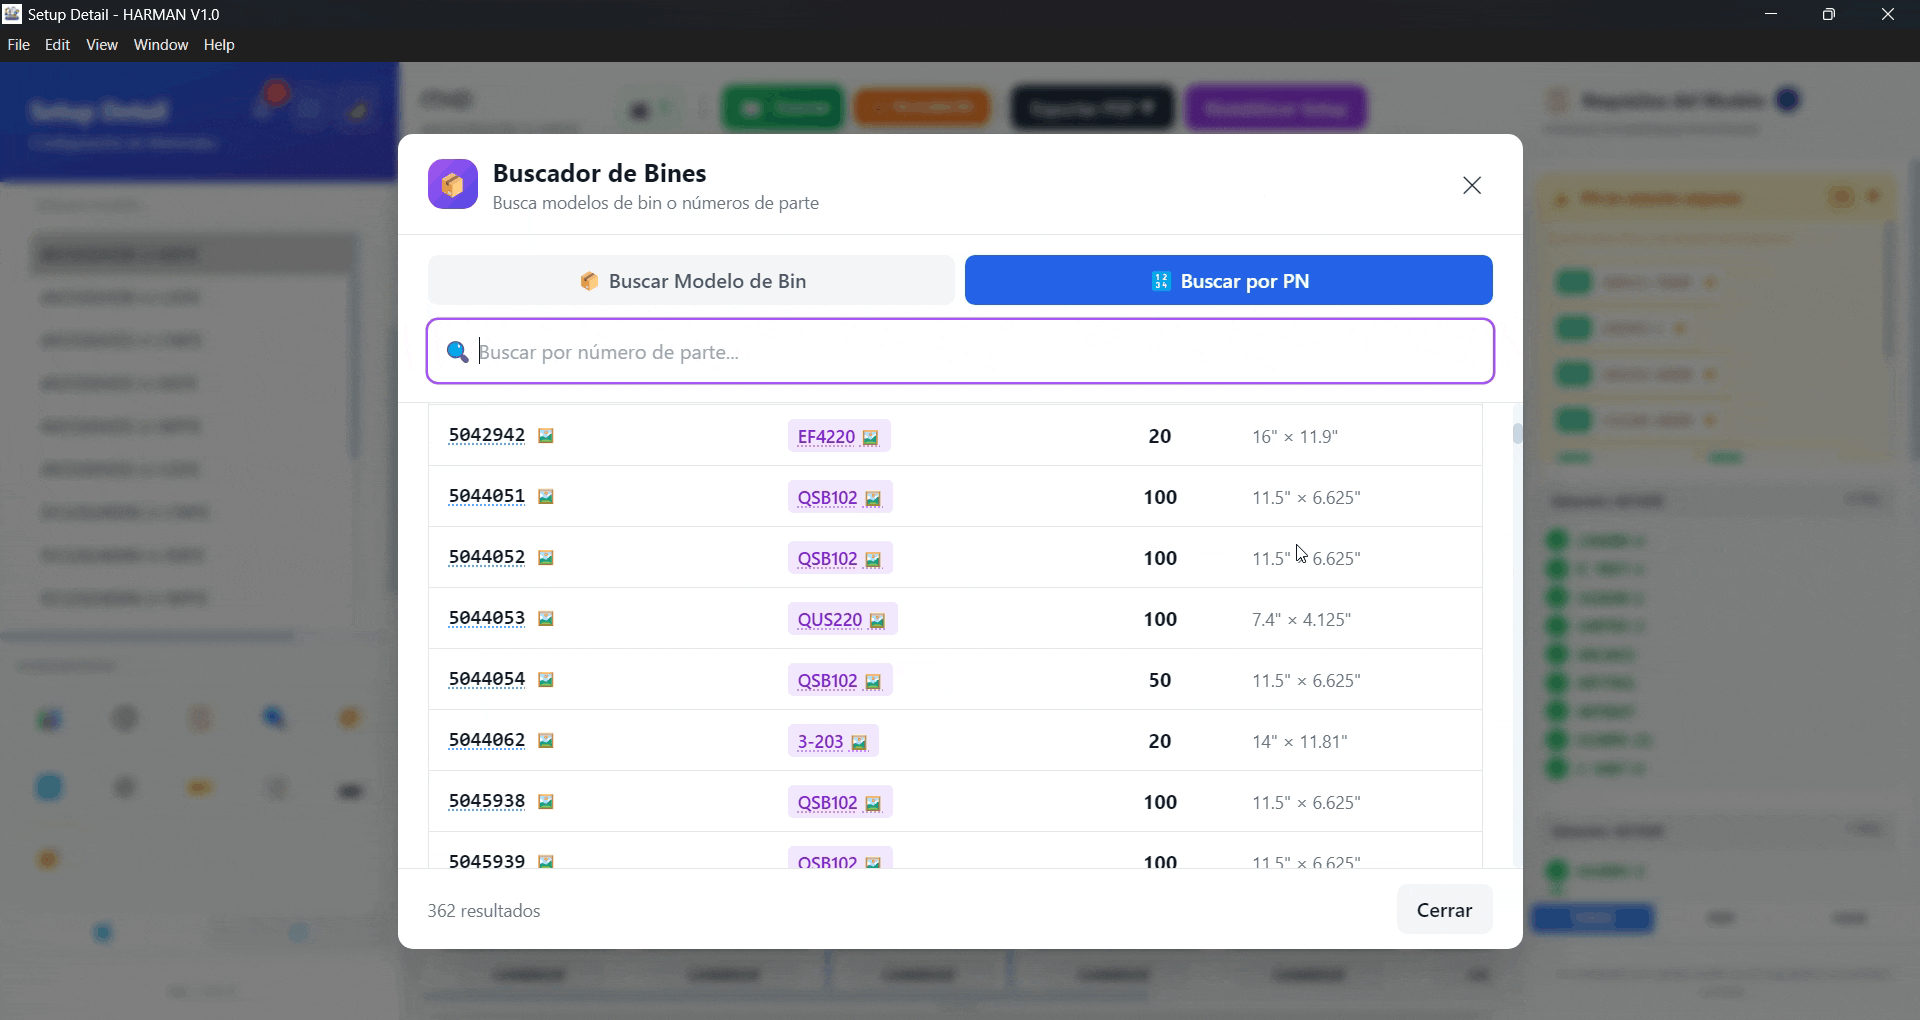Click inside the part number search box
The height and width of the screenshot is (1020, 1920).
coord(960,351)
